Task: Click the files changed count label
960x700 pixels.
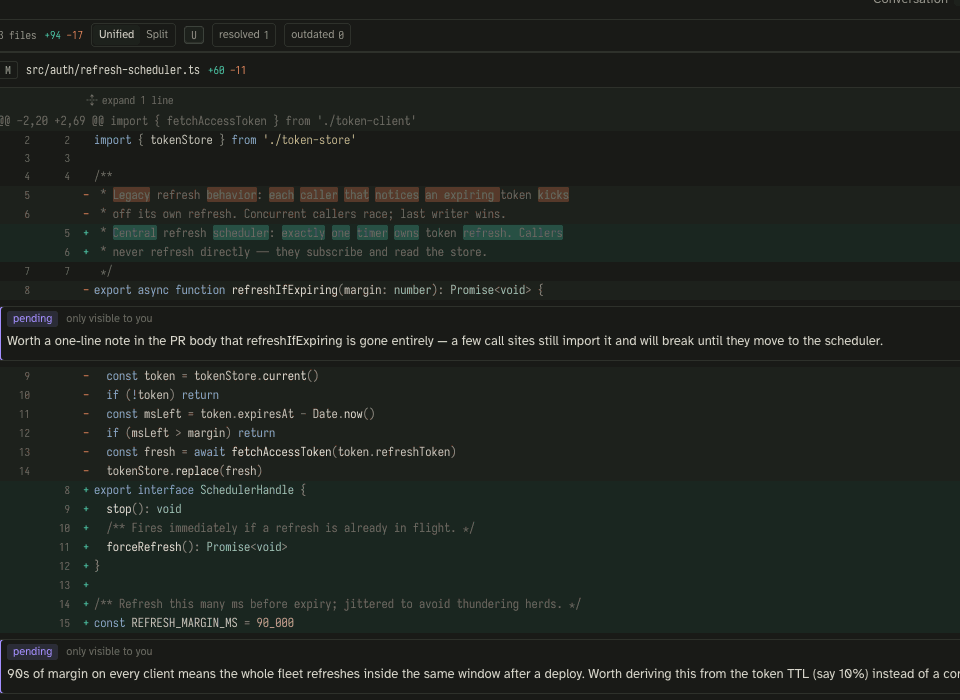Action: pos(18,35)
